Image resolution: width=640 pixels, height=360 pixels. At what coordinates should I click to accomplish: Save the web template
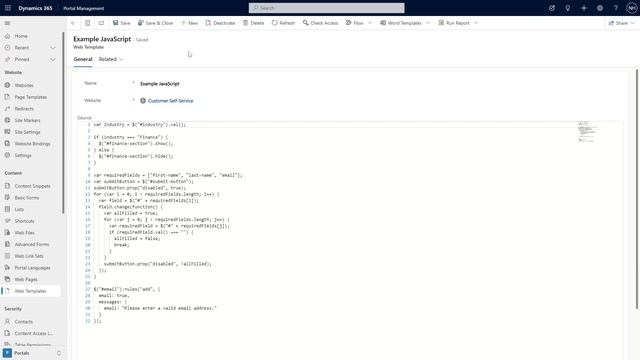[x=122, y=23]
